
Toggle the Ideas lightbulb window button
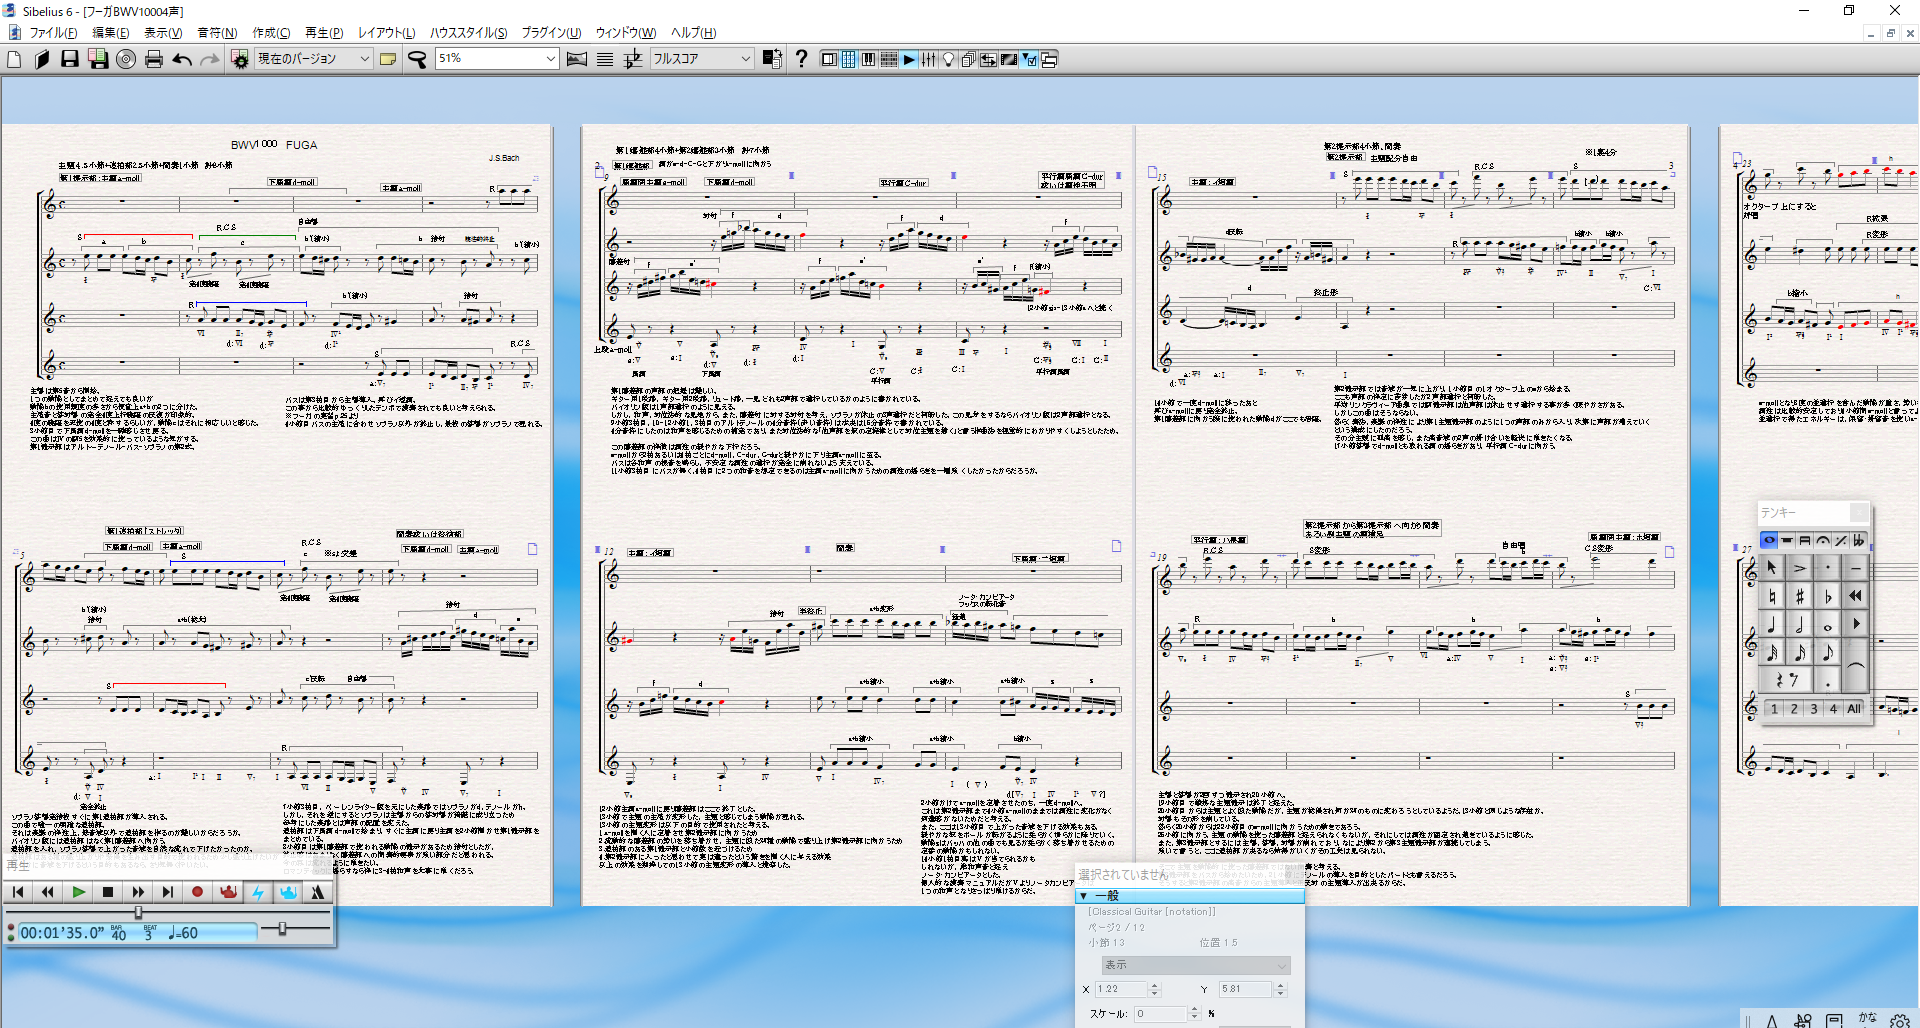(949, 59)
